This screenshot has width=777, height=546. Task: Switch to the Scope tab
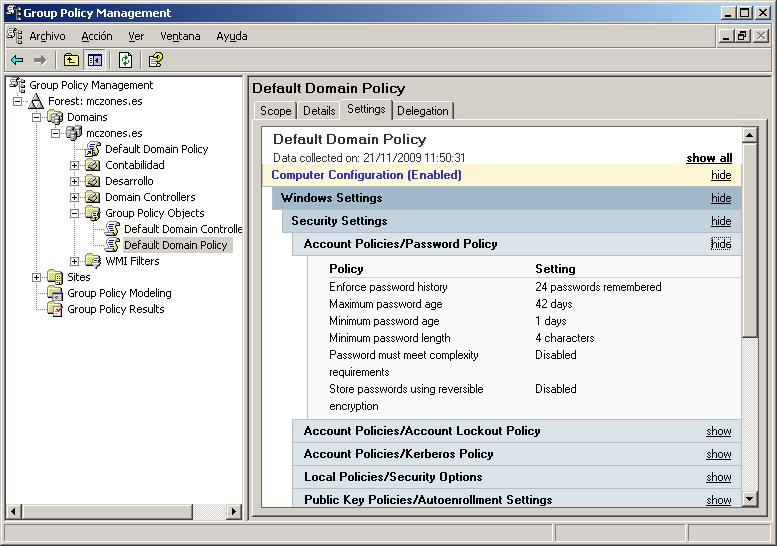276,110
